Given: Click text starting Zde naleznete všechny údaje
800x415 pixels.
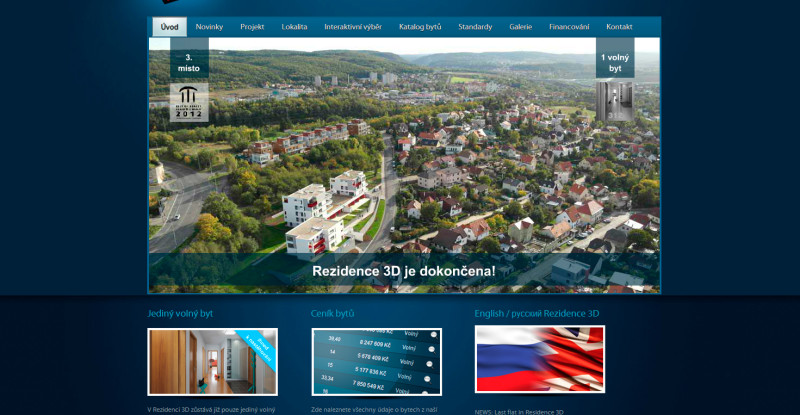Looking at the screenshot, I should pos(374,409).
